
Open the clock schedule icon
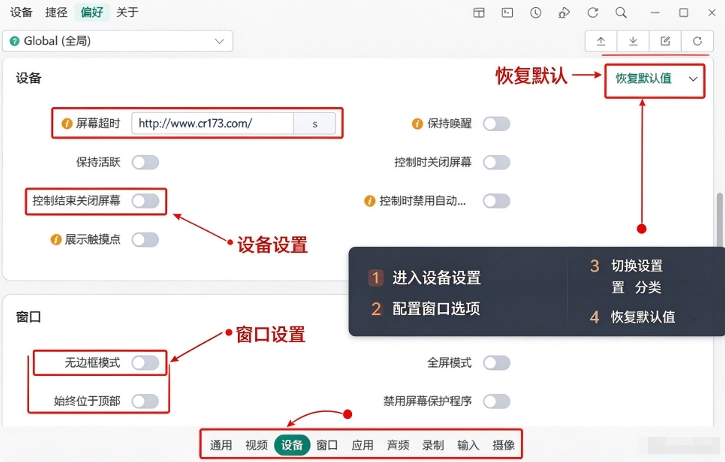pos(535,12)
